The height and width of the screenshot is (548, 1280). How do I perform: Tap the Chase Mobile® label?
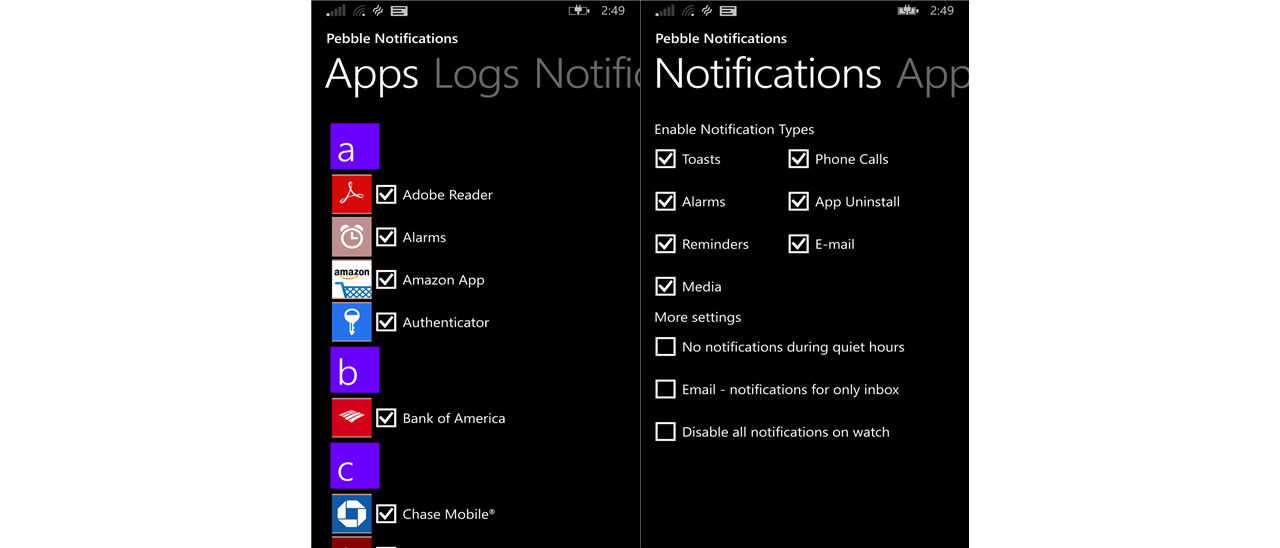[449, 514]
